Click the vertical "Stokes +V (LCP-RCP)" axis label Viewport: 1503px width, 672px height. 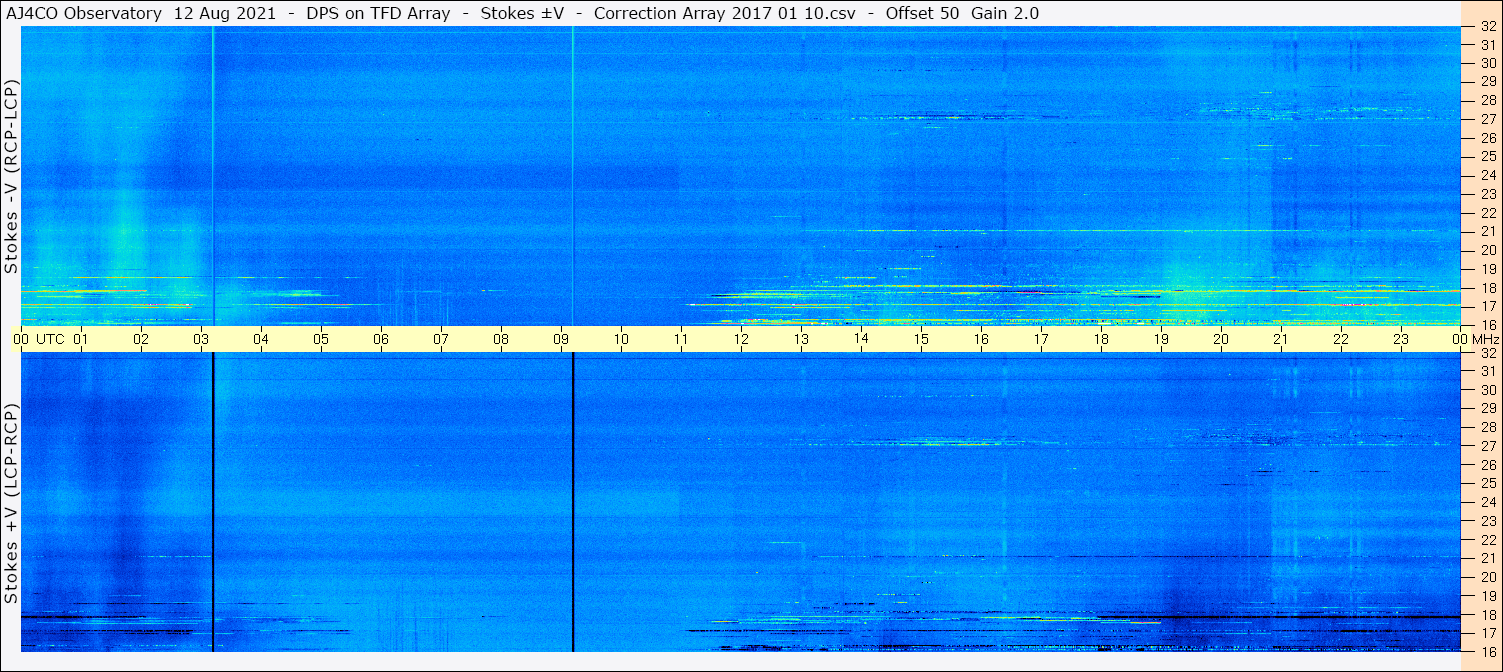pos(11,504)
